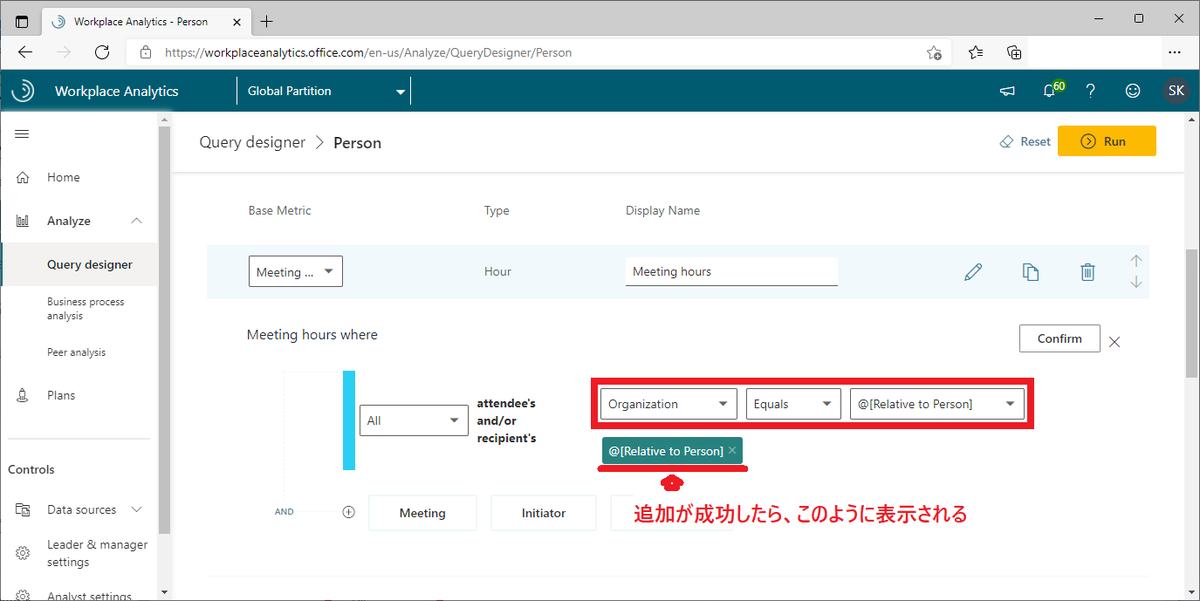This screenshot has height=601, width=1200.
Task: Click the browser address bar
Action: click(540, 53)
